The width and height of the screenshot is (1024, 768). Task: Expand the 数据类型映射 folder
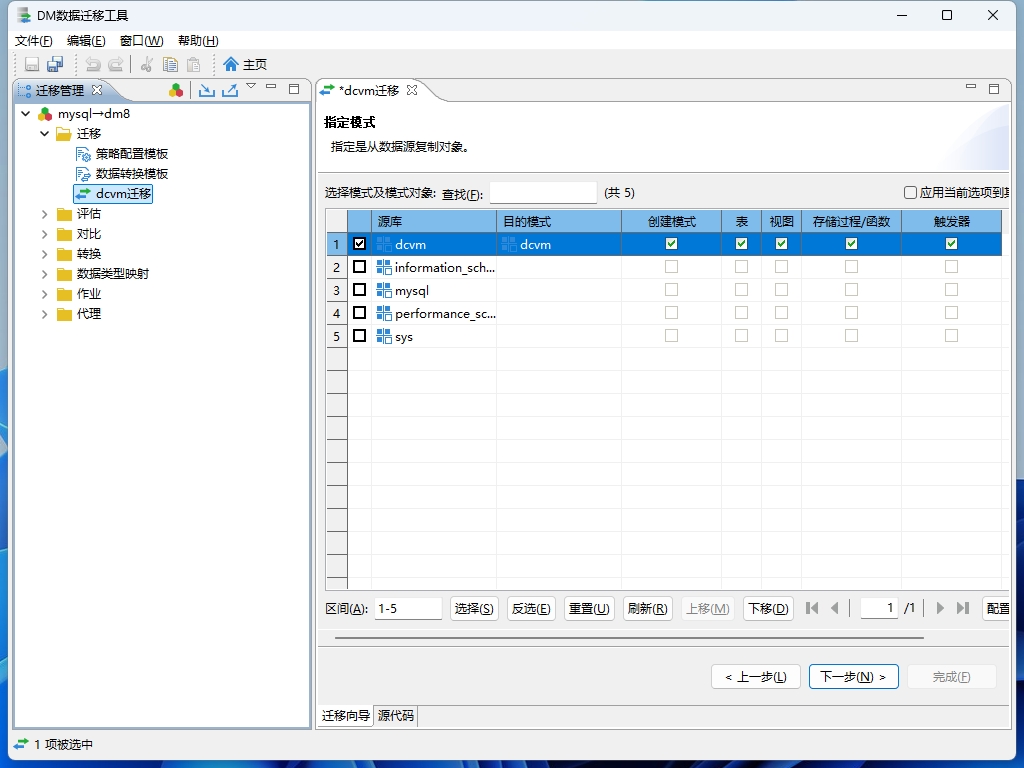tap(44, 274)
